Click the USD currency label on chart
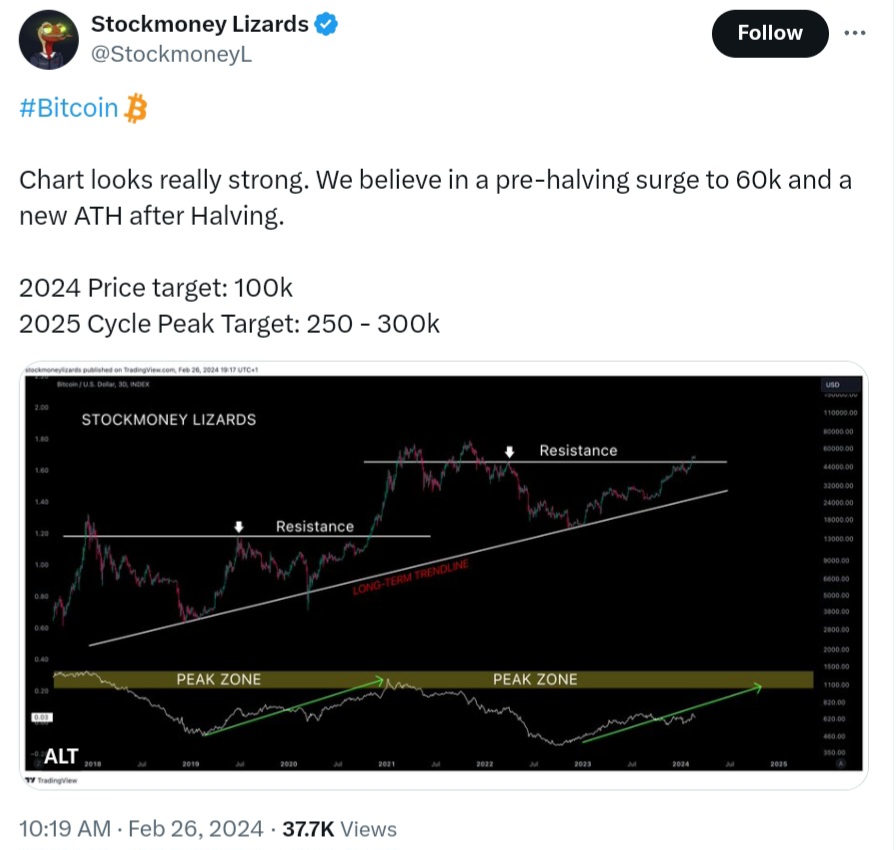The width and height of the screenshot is (896, 850). pos(832,385)
